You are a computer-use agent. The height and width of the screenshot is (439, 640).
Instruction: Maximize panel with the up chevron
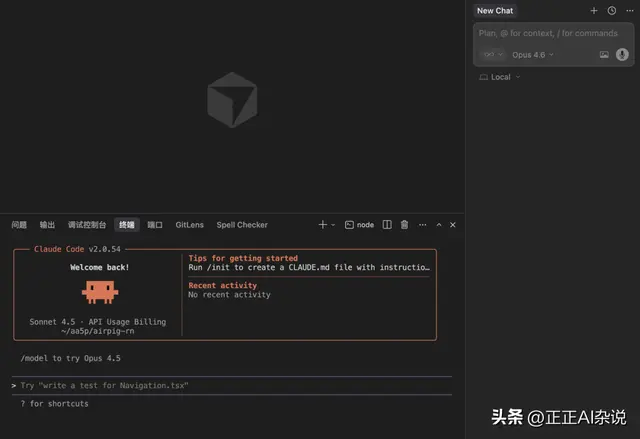tap(439, 225)
